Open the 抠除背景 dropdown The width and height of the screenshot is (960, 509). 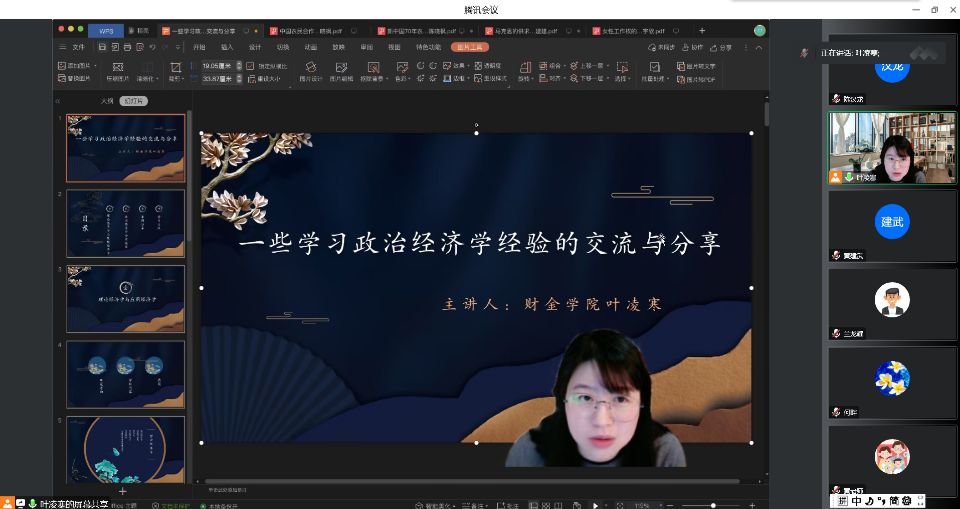373,72
